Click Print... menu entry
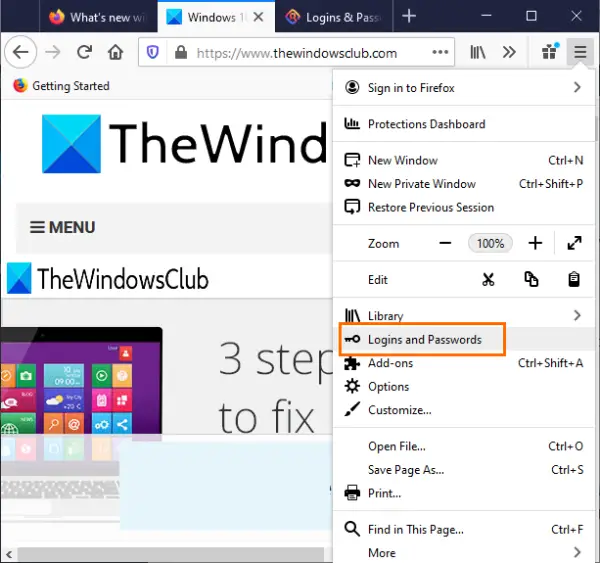 pos(463,493)
